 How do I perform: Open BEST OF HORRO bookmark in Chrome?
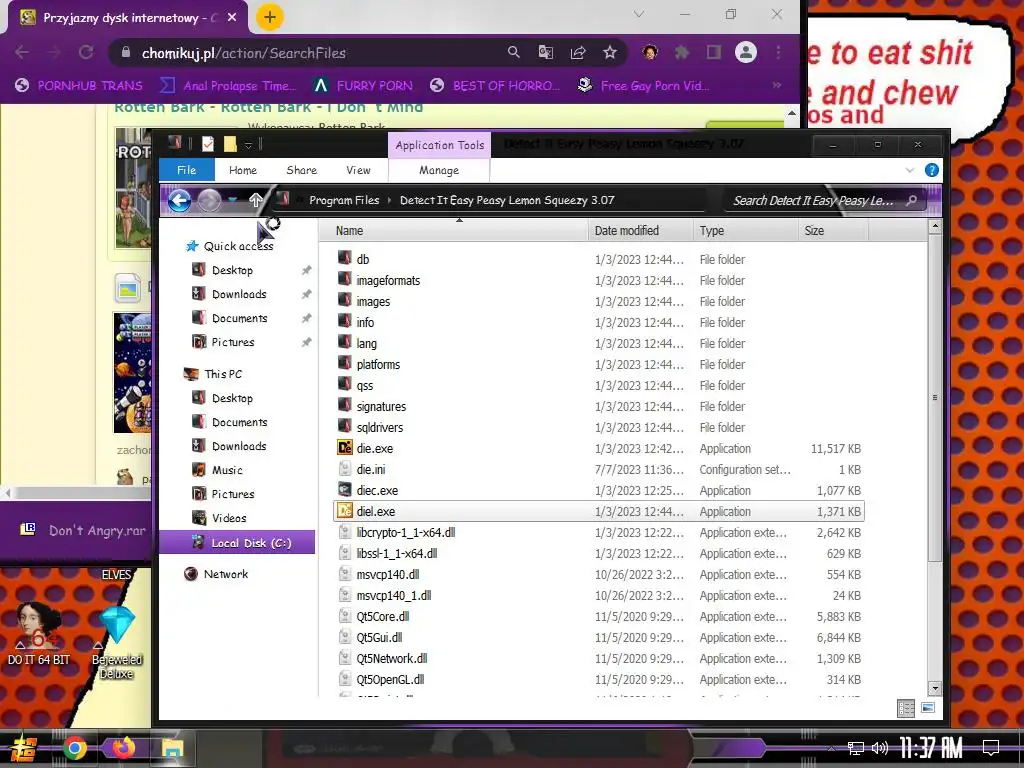click(496, 86)
